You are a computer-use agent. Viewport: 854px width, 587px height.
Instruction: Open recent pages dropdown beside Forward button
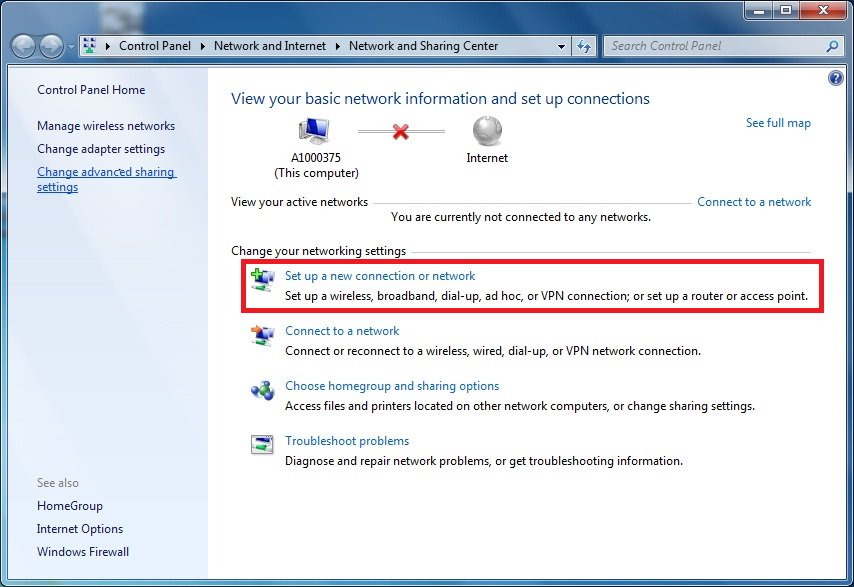coord(70,46)
